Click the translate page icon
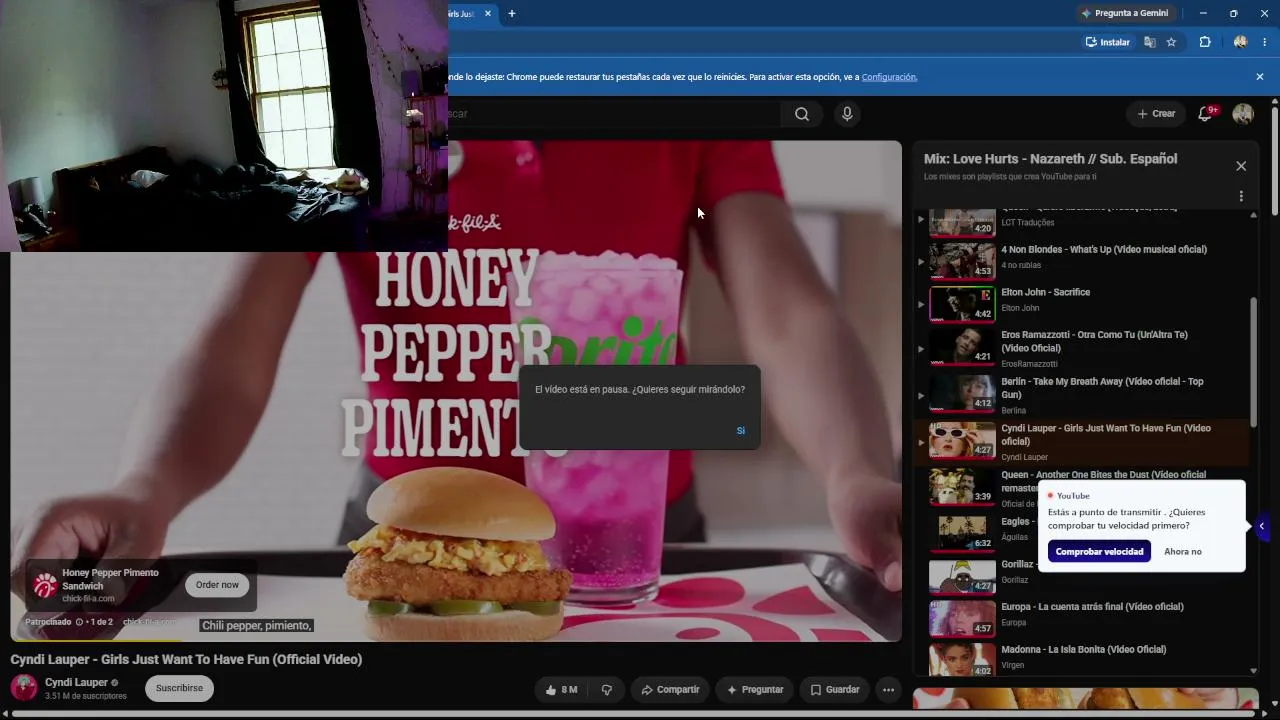 click(x=1150, y=42)
